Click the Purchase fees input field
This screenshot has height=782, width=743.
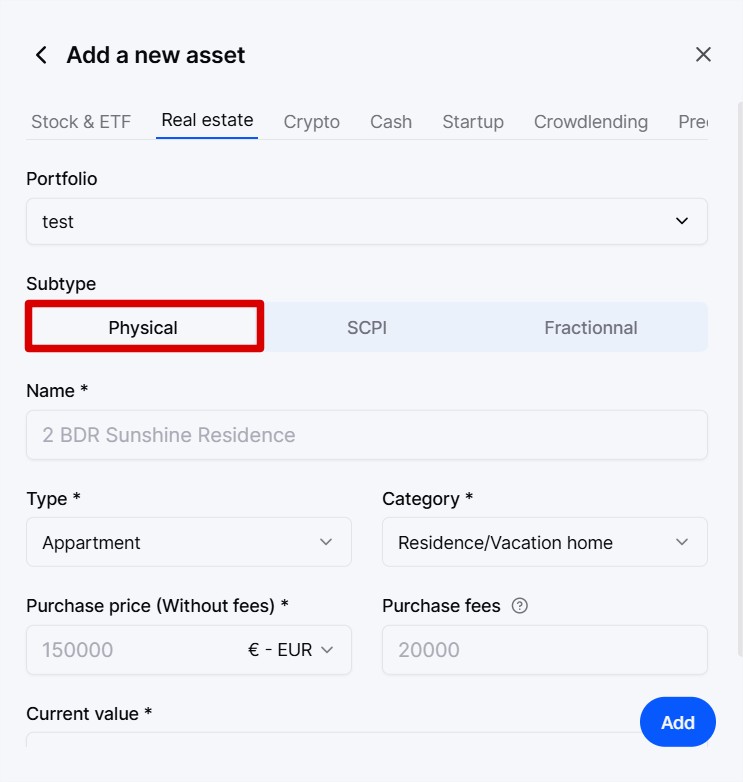[545, 650]
